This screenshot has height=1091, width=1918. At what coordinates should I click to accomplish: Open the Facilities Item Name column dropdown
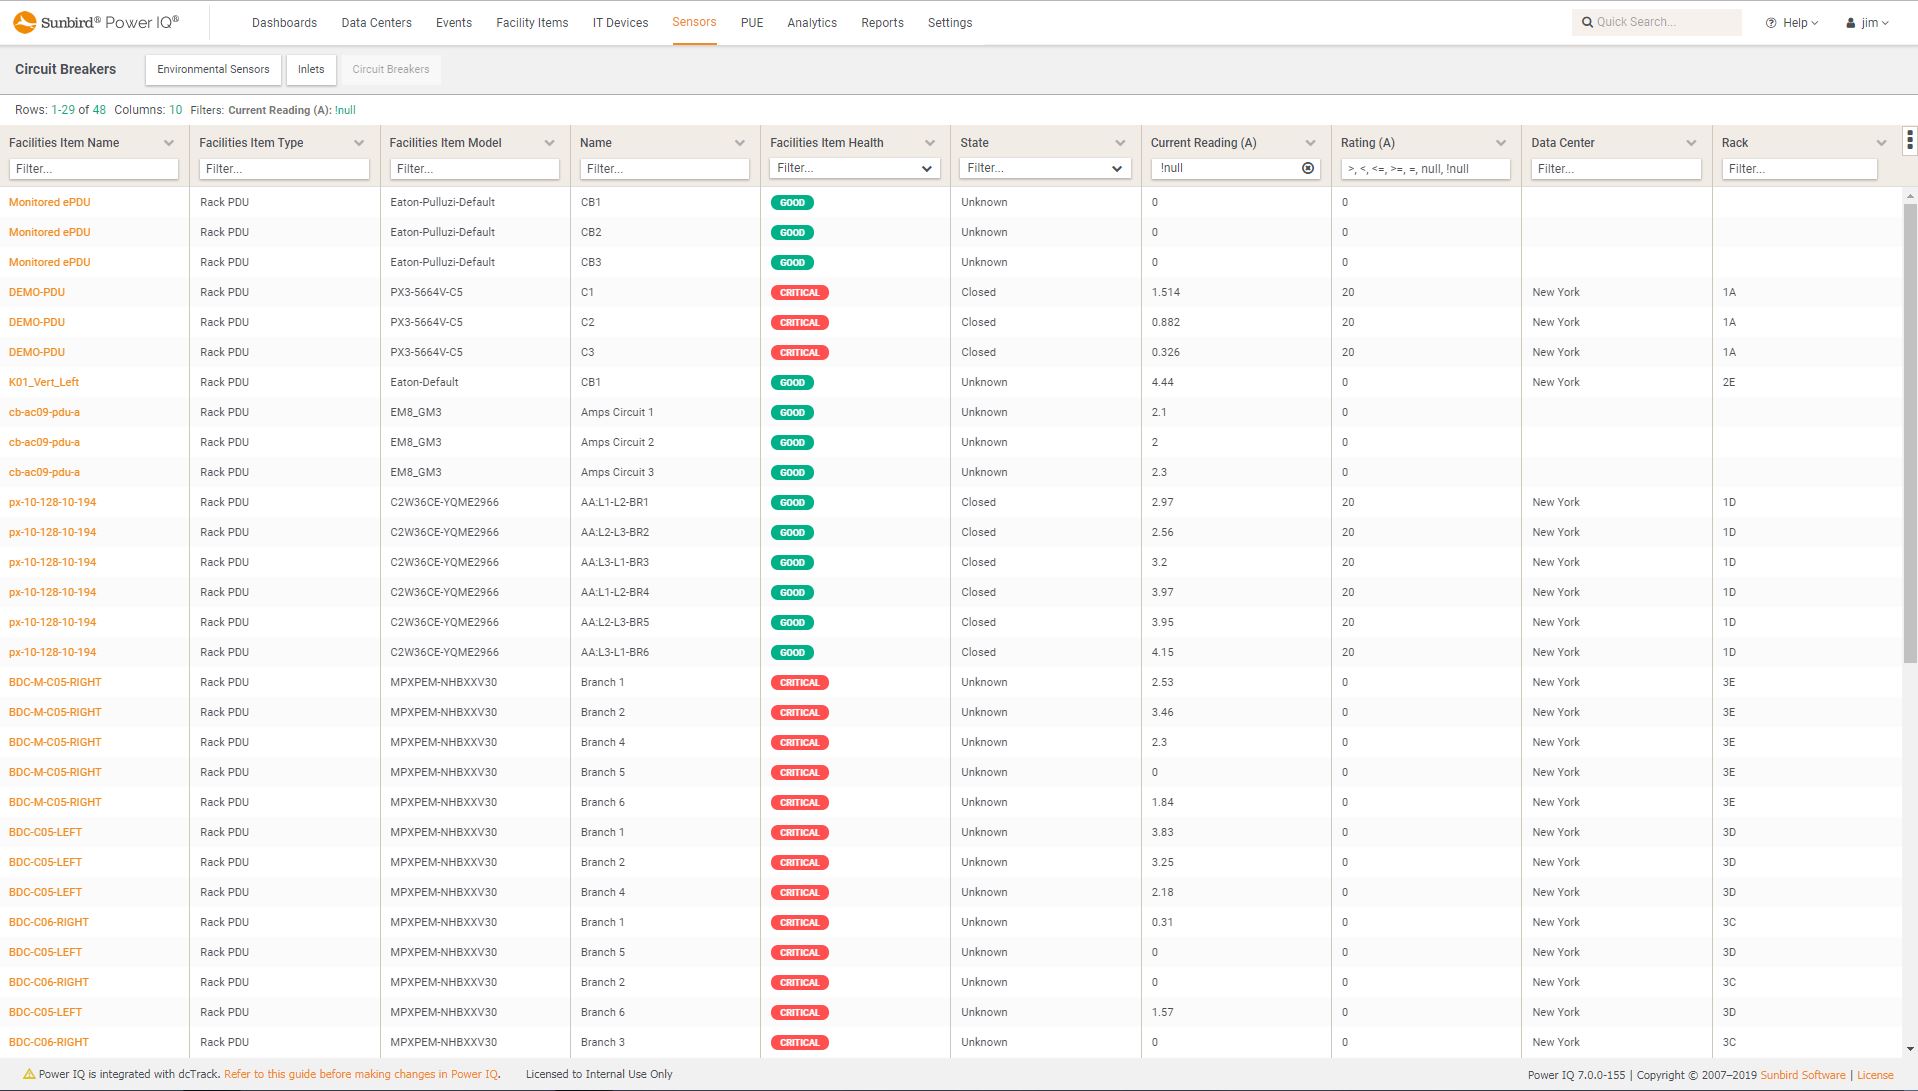pos(168,142)
